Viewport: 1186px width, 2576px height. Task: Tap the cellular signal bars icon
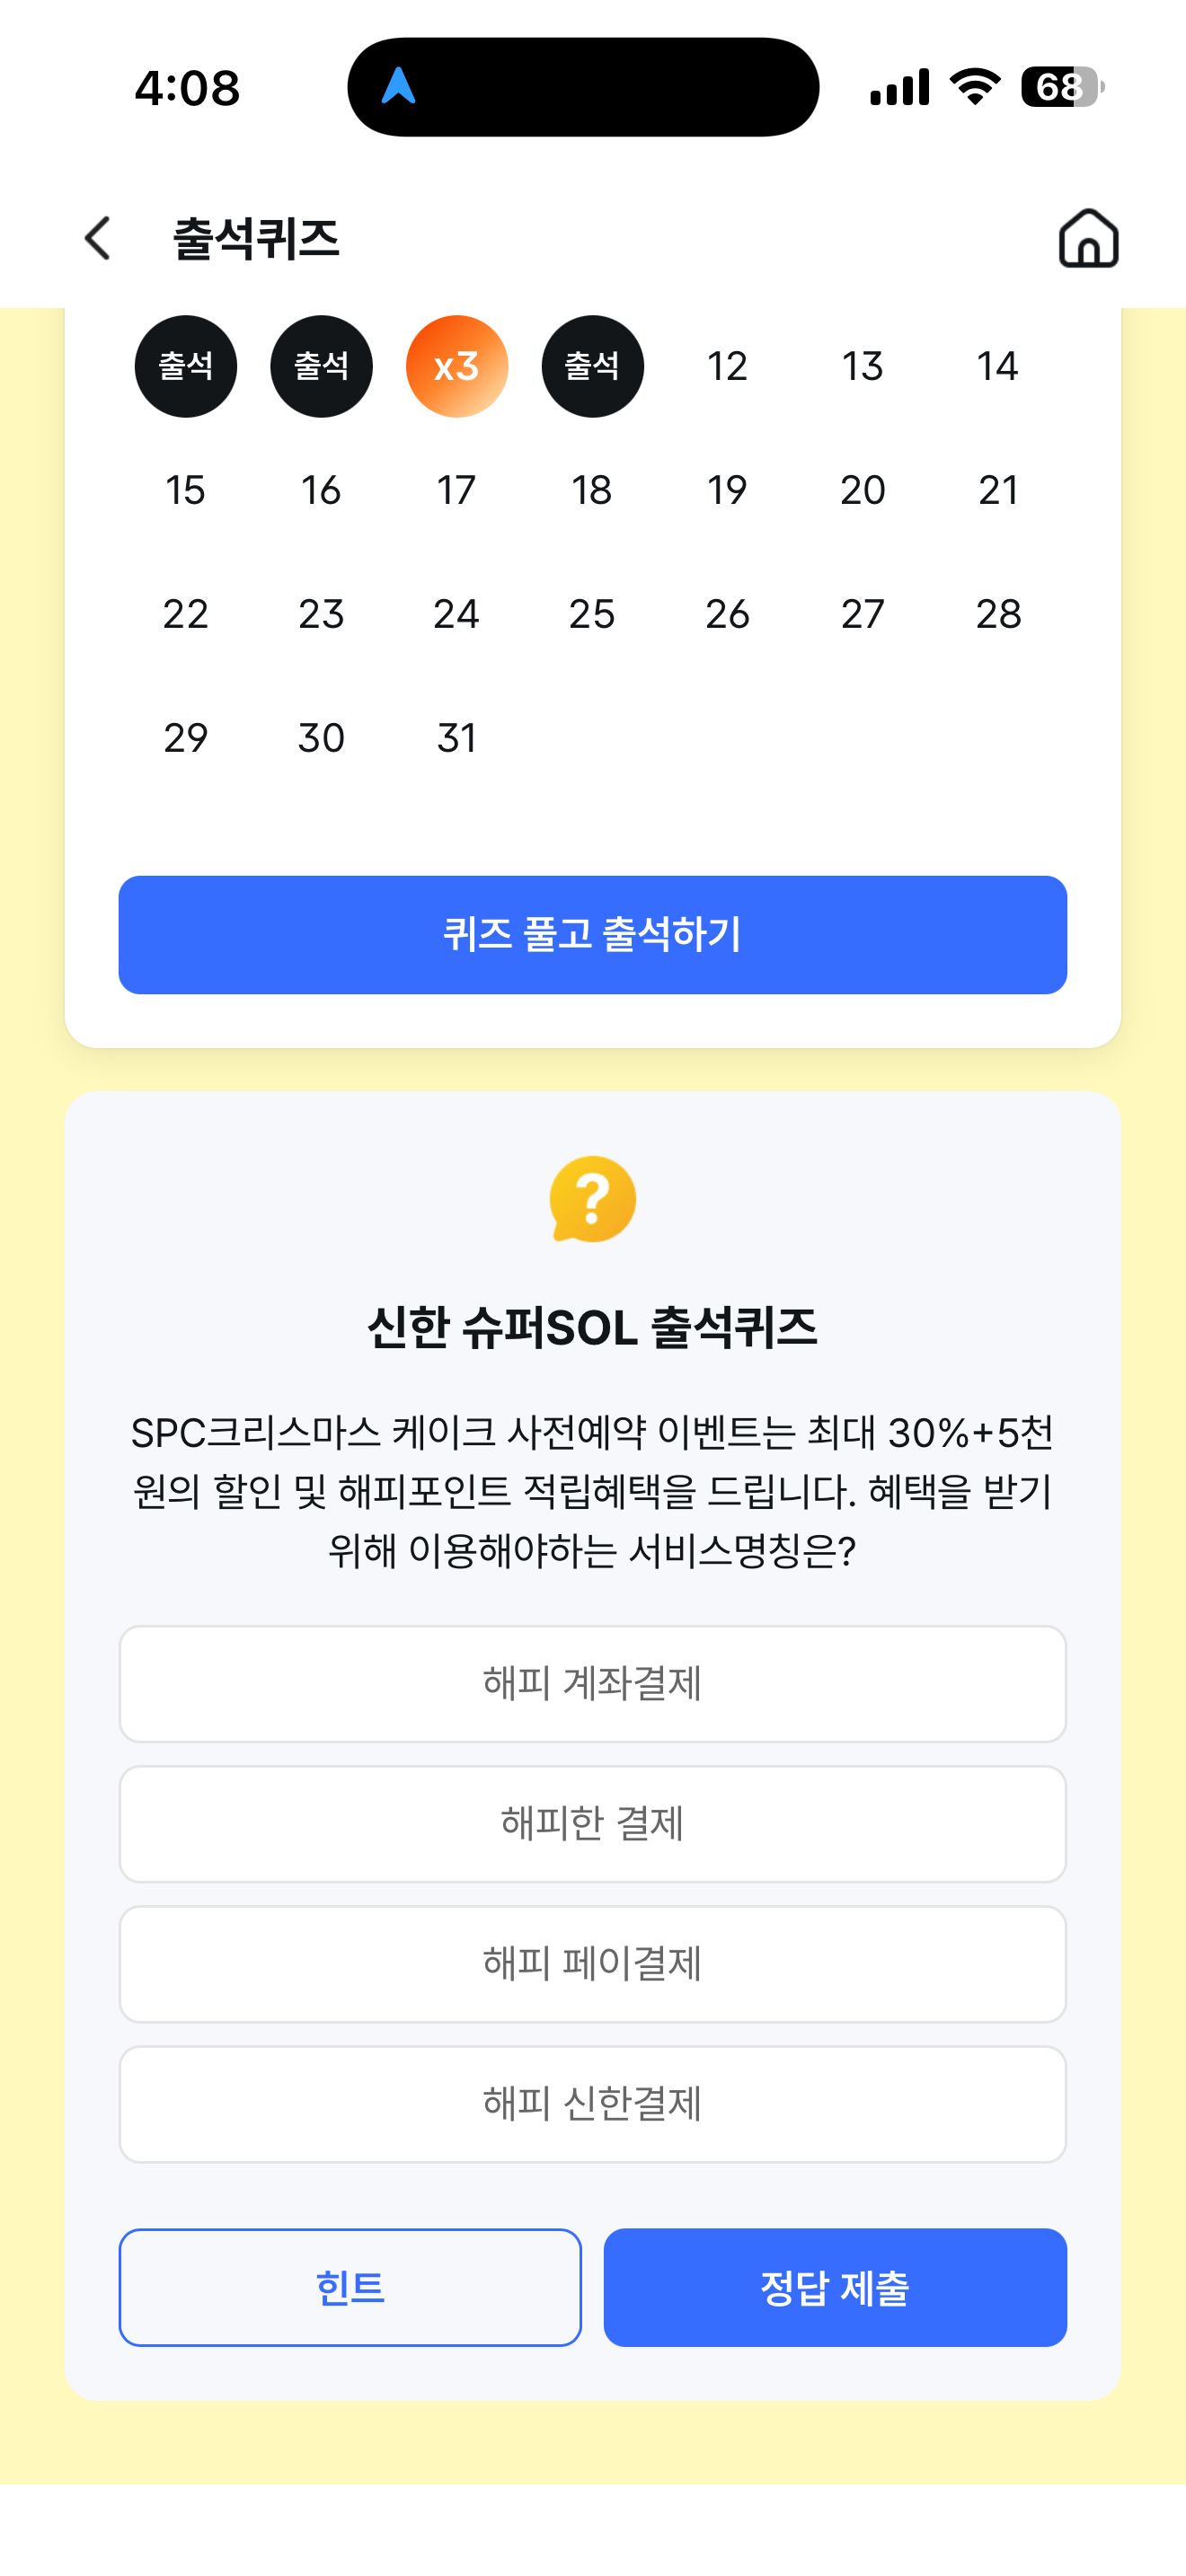coord(899,87)
